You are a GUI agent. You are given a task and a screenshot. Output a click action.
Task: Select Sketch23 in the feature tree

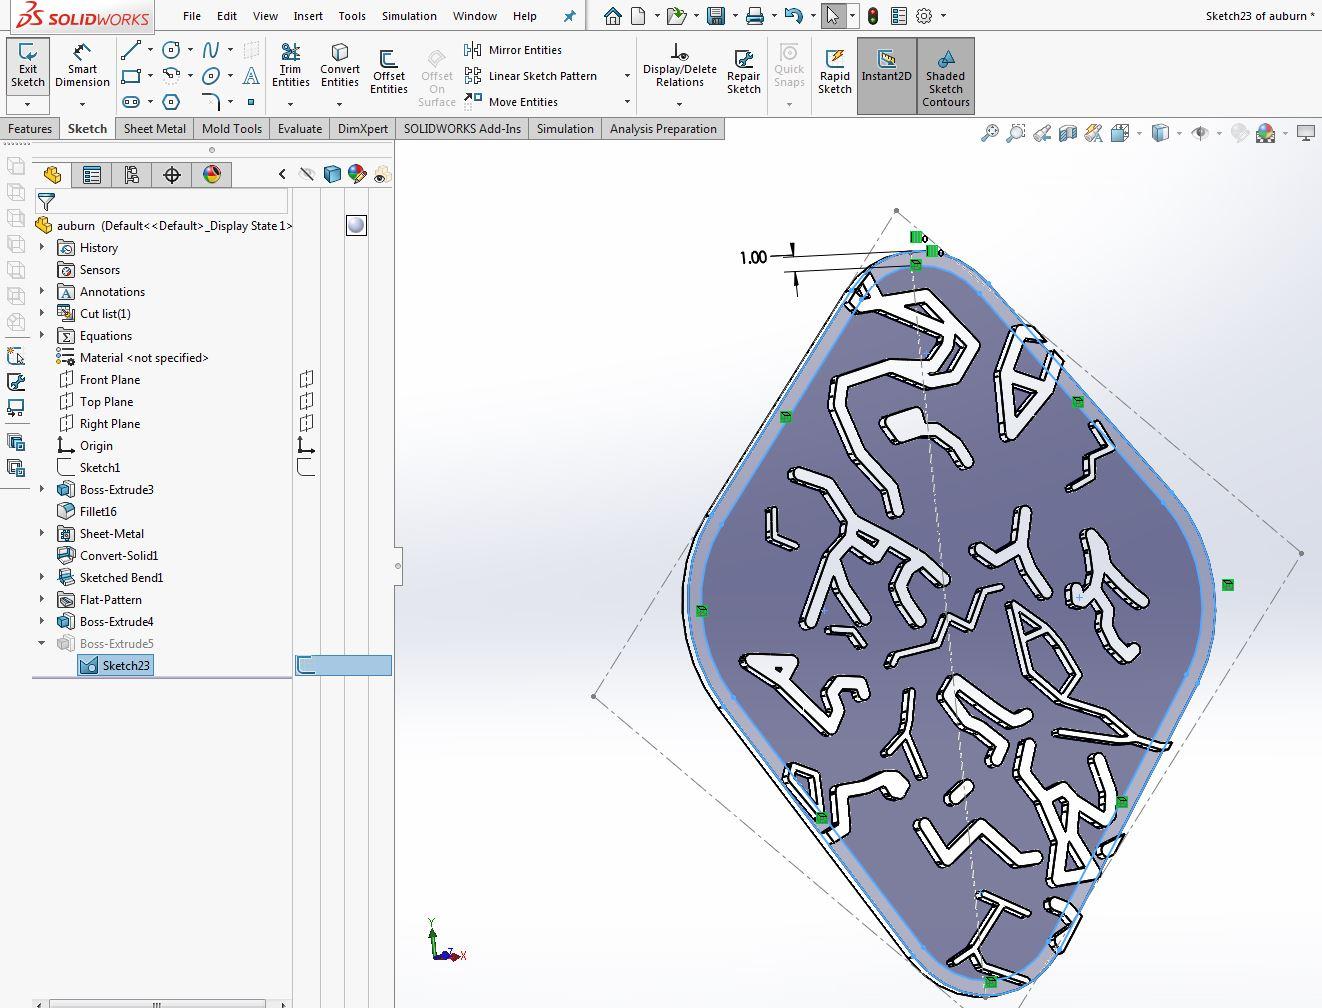pyautogui.click(x=115, y=665)
